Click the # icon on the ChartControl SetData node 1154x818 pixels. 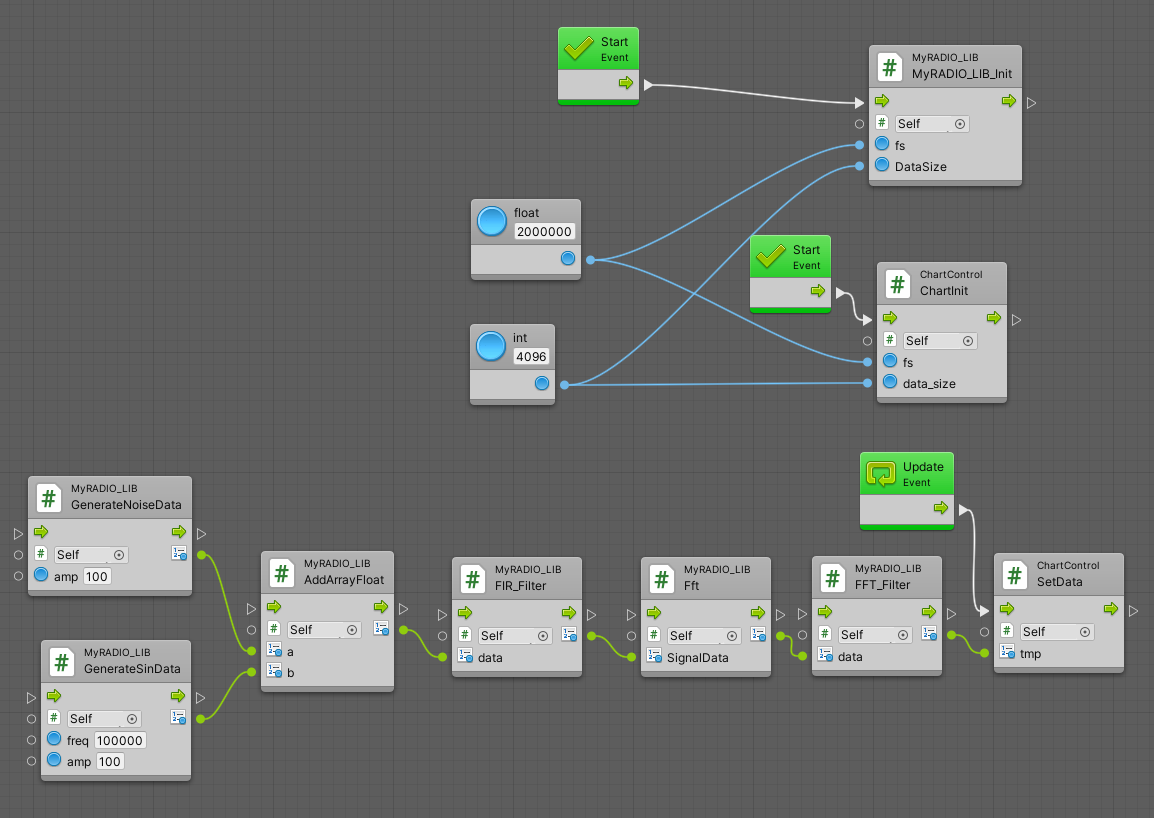click(1014, 574)
